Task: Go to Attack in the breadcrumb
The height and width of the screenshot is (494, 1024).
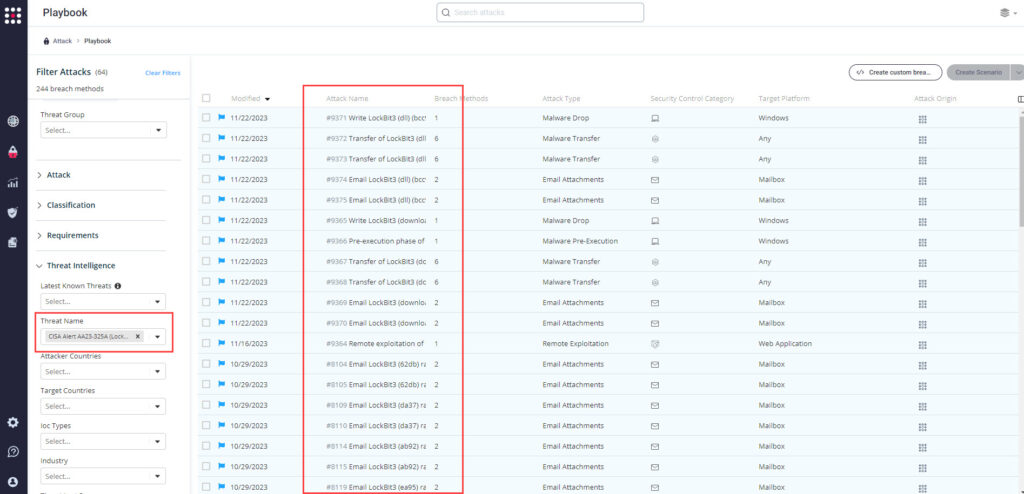Action: point(62,41)
